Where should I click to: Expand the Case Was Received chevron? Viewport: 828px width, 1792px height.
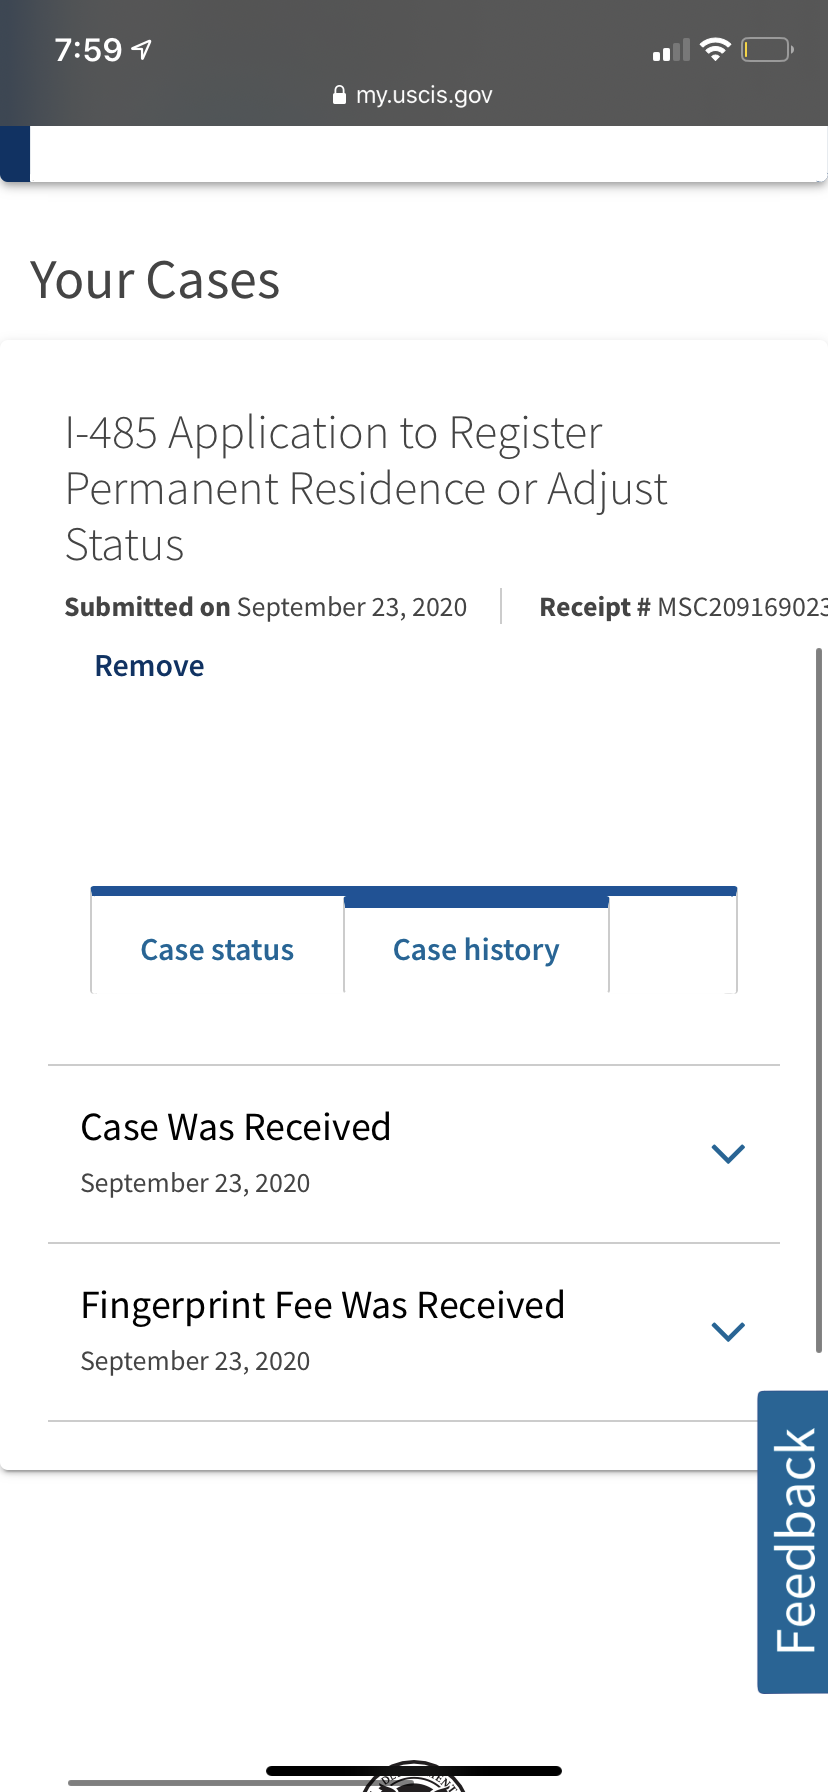(x=728, y=1154)
